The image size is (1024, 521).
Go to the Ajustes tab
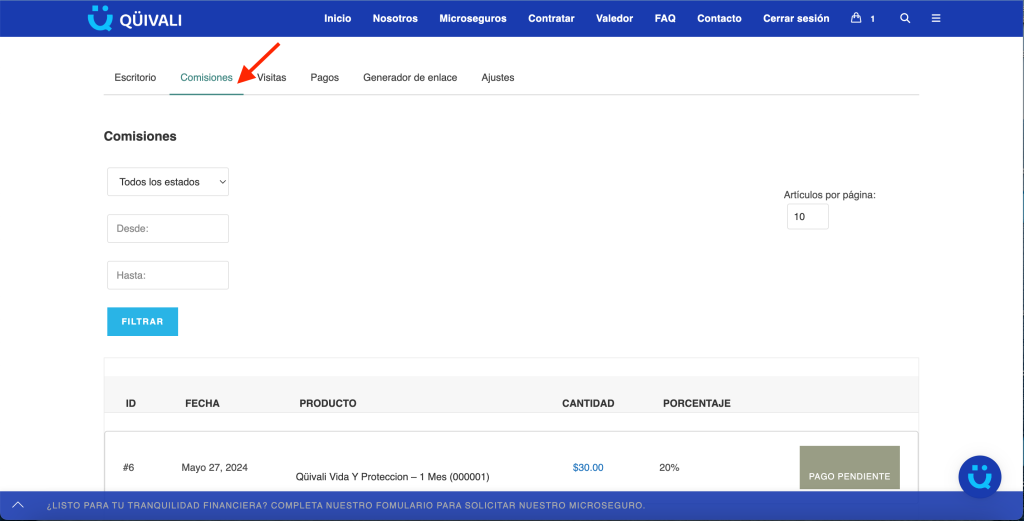click(498, 77)
